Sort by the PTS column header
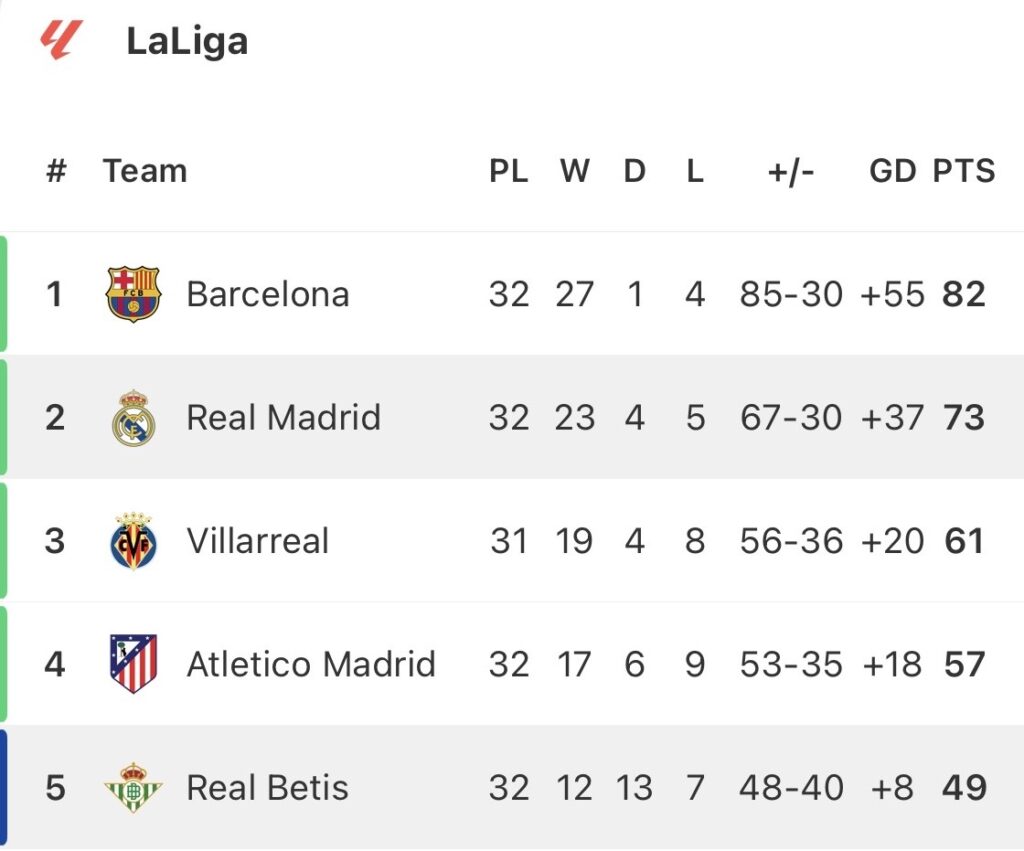The height and width of the screenshot is (851, 1024). pyautogui.click(x=964, y=171)
